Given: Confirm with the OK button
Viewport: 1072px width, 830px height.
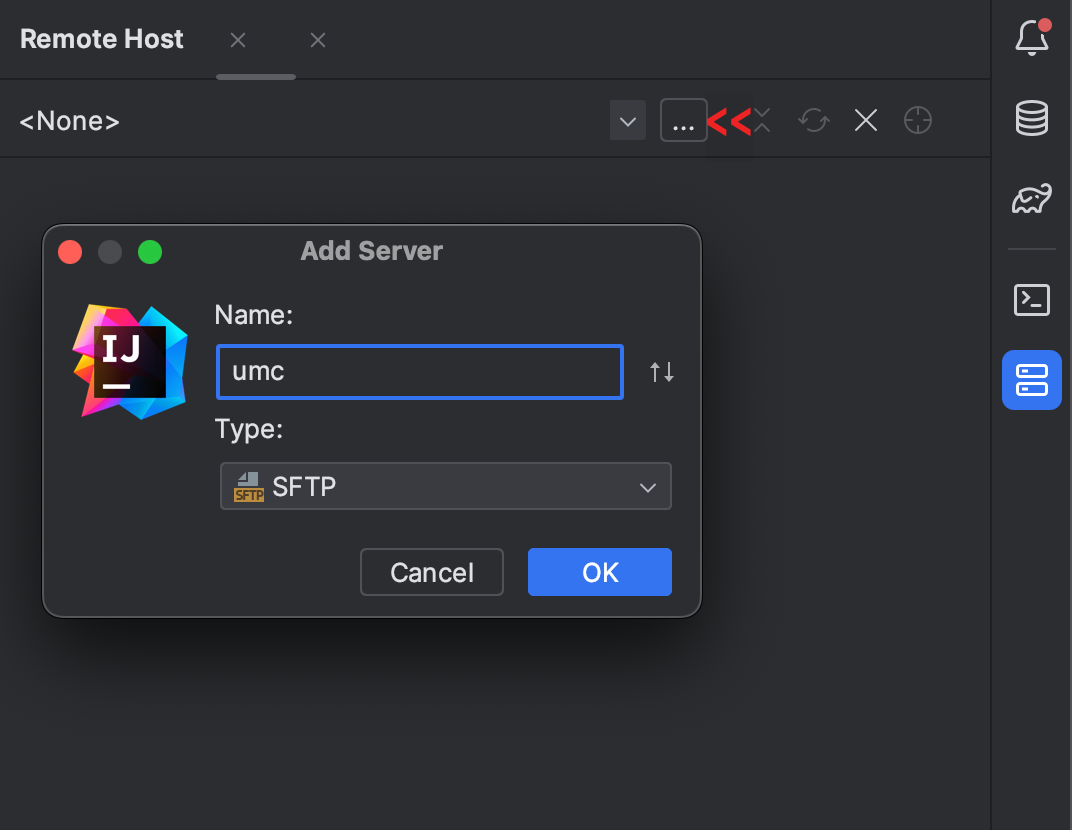Looking at the screenshot, I should click(x=600, y=572).
